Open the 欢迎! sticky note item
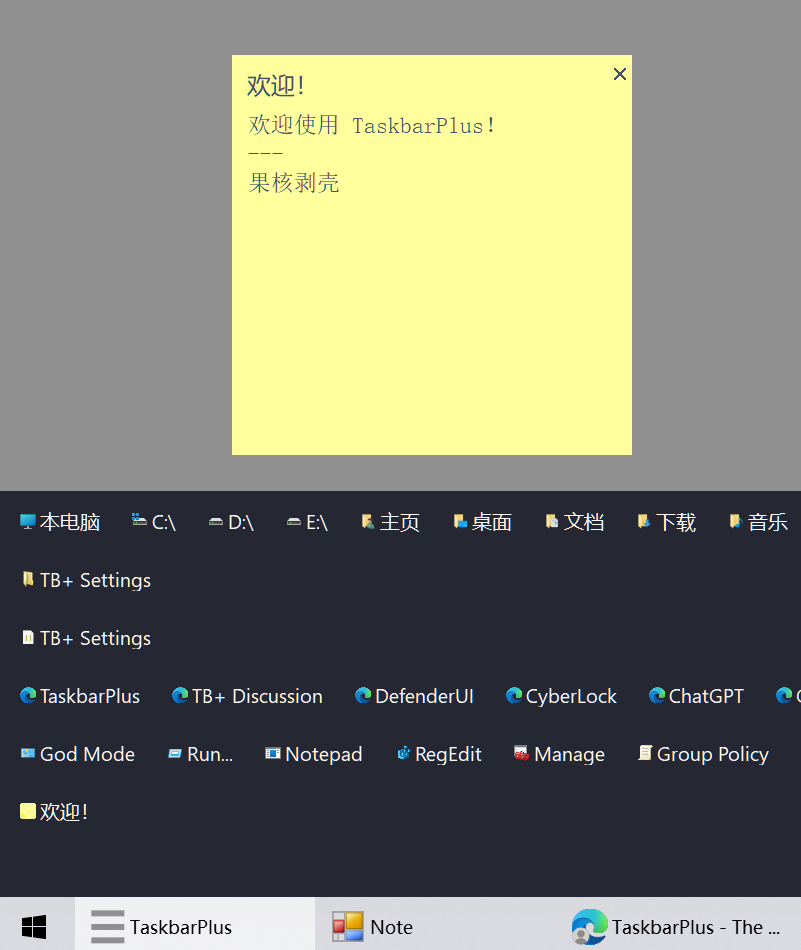The image size is (801, 950). point(54,812)
